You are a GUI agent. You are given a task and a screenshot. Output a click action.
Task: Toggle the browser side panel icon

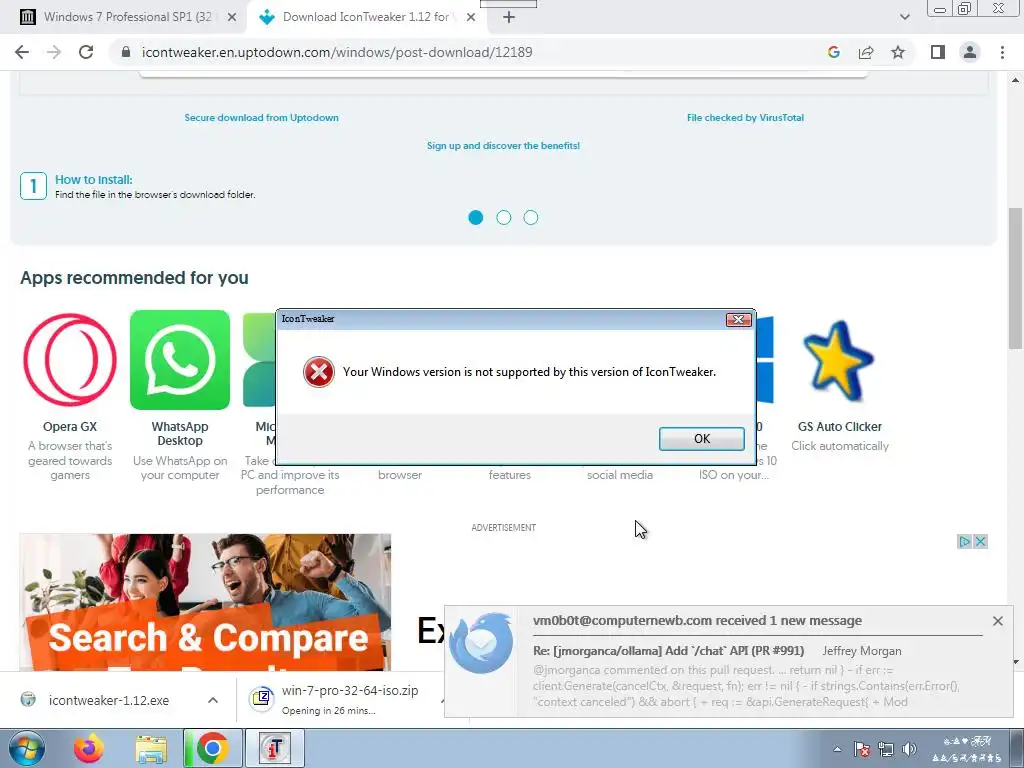click(938, 52)
